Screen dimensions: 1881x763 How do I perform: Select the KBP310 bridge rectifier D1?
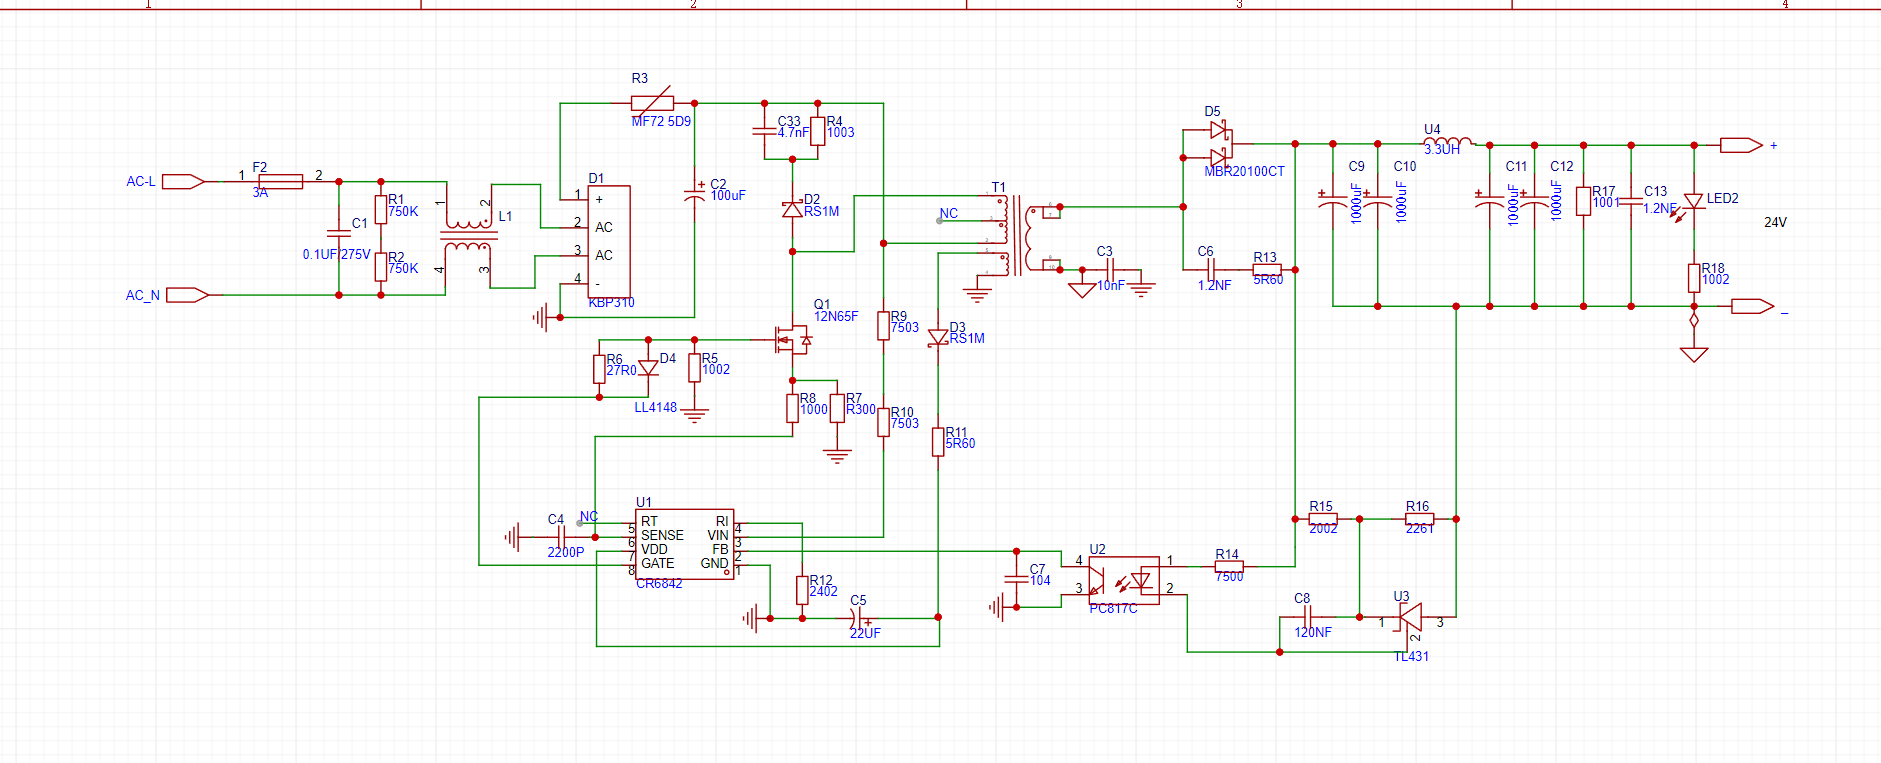pyautogui.click(x=608, y=241)
